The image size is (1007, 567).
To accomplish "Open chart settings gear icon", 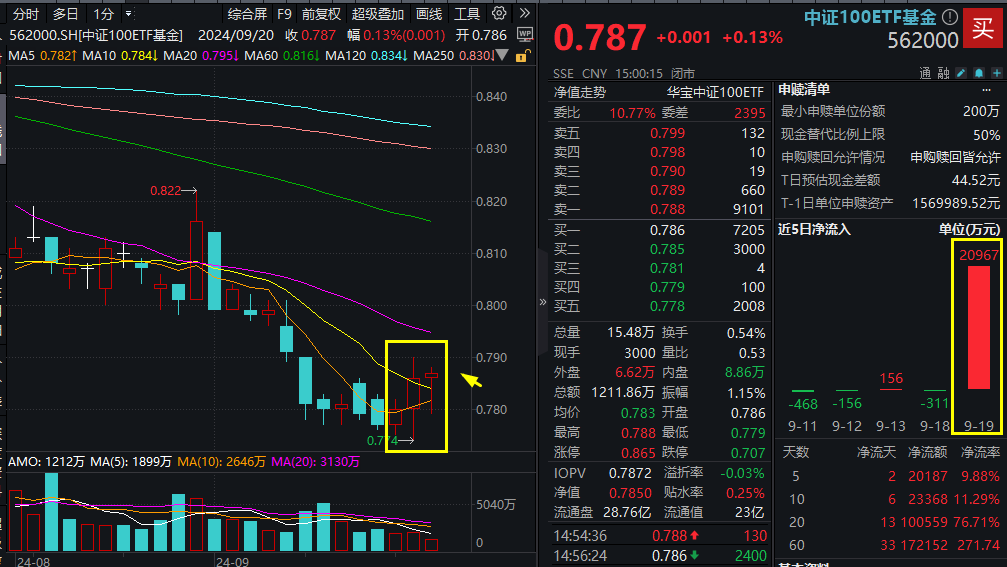I will click(x=499, y=14).
